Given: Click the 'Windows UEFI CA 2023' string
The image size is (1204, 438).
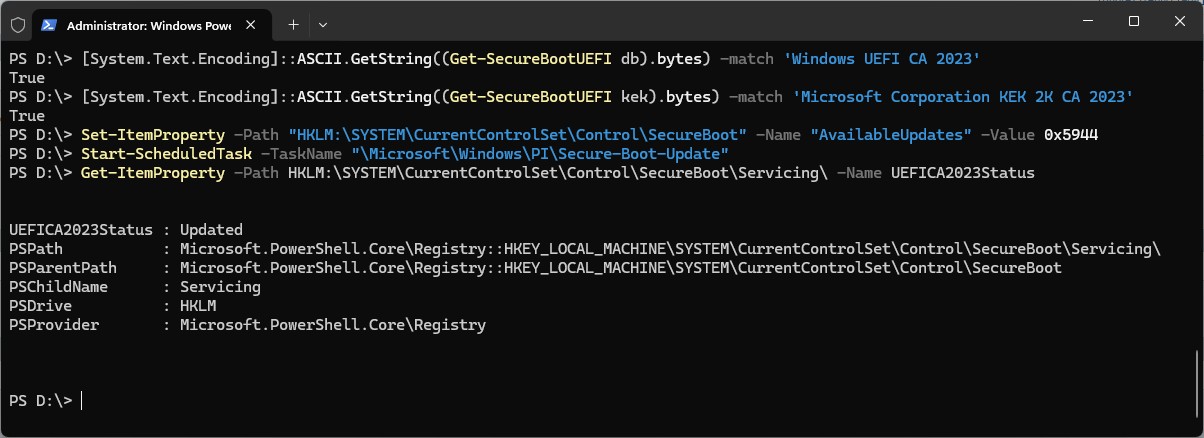Looking at the screenshot, I should [x=884, y=59].
